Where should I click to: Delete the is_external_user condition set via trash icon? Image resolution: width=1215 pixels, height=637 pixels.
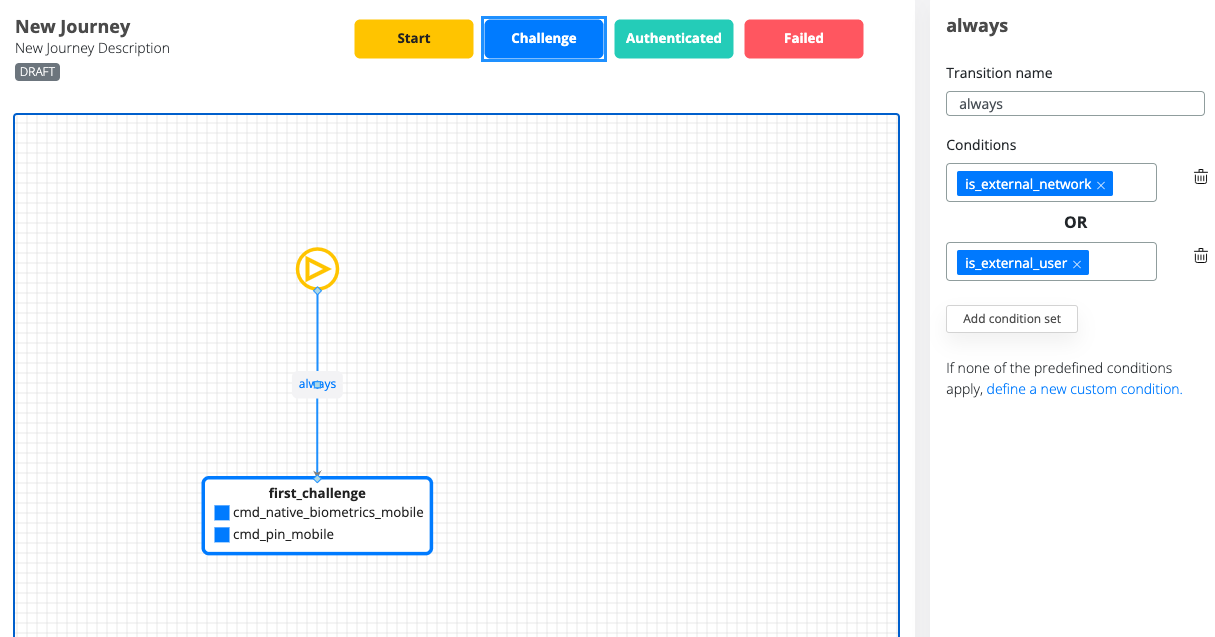pos(1200,256)
